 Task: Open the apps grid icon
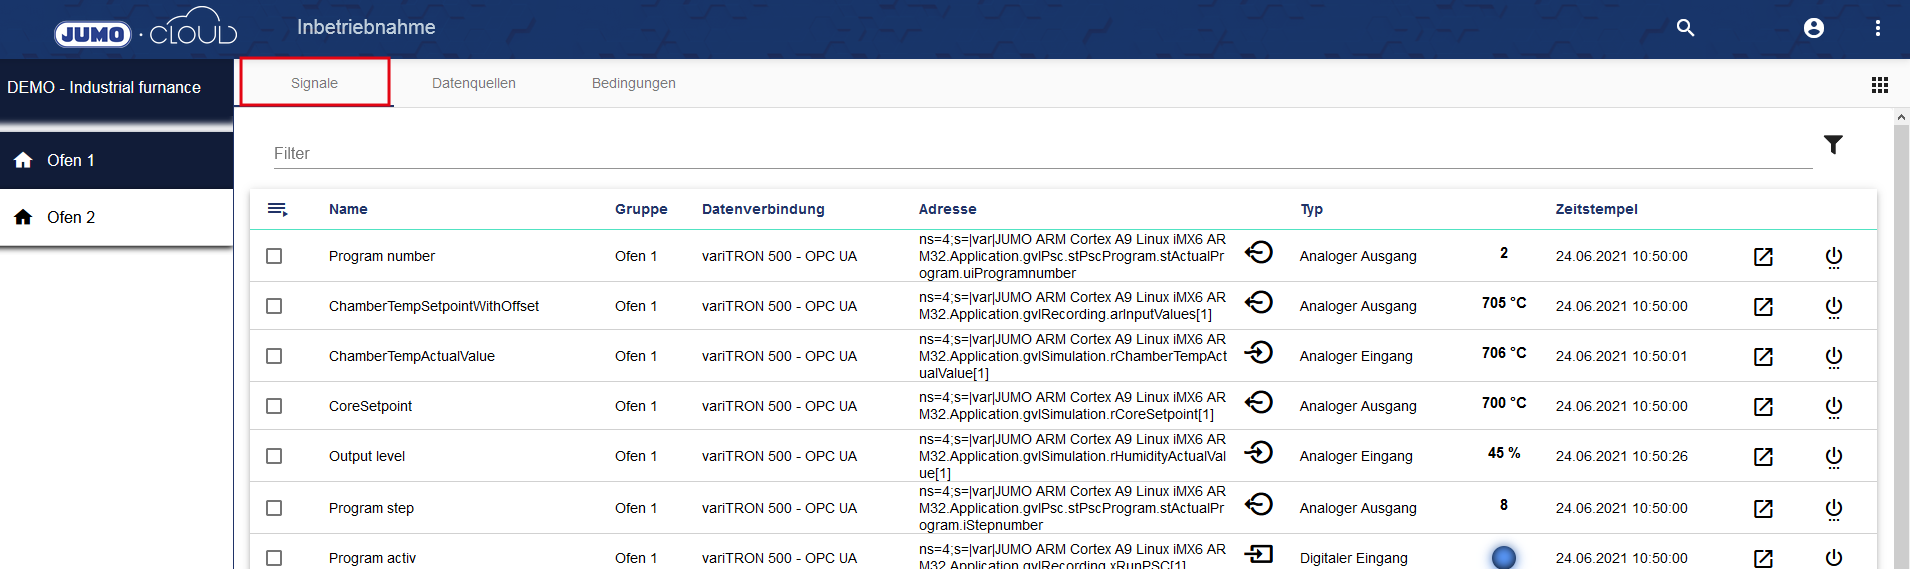1879,85
